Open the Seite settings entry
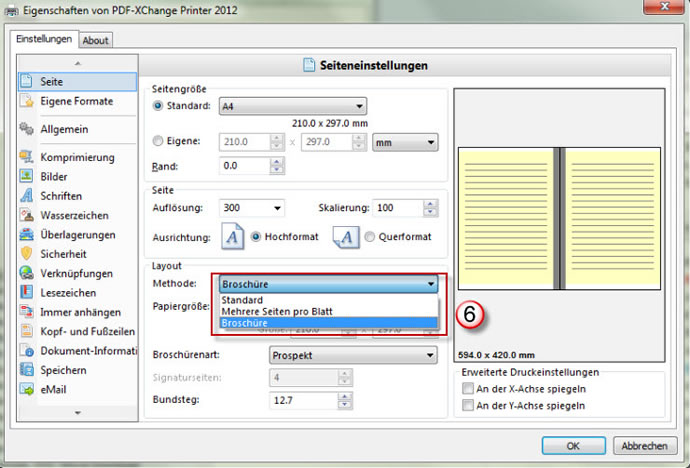The width and height of the screenshot is (690, 468). 77,81
